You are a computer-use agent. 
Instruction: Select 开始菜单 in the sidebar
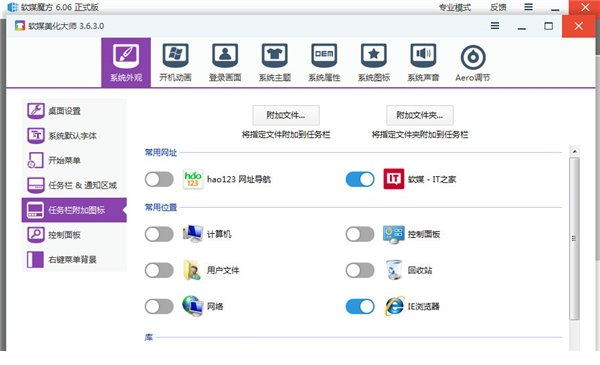pyautogui.click(x=74, y=160)
